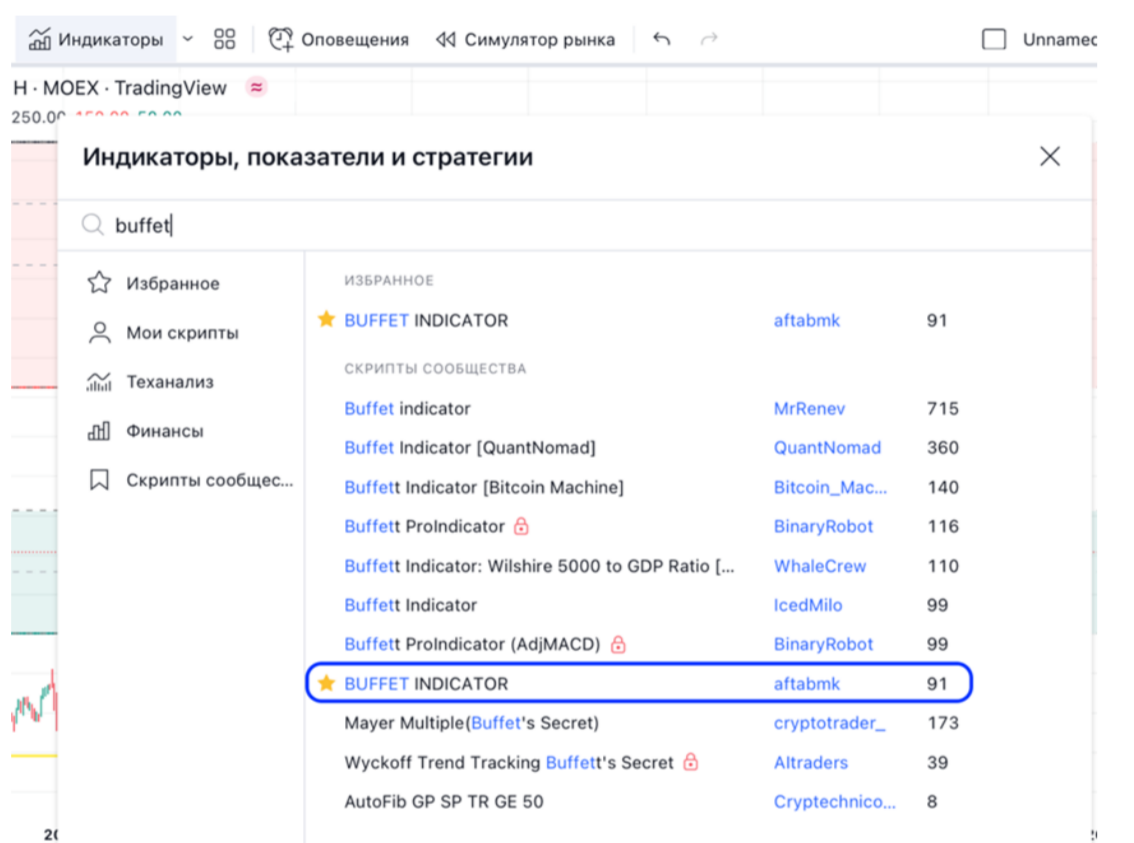Open BinaryRobot link on AdjMACD row
Screen dimensions: 1134x843
(823, 644)
